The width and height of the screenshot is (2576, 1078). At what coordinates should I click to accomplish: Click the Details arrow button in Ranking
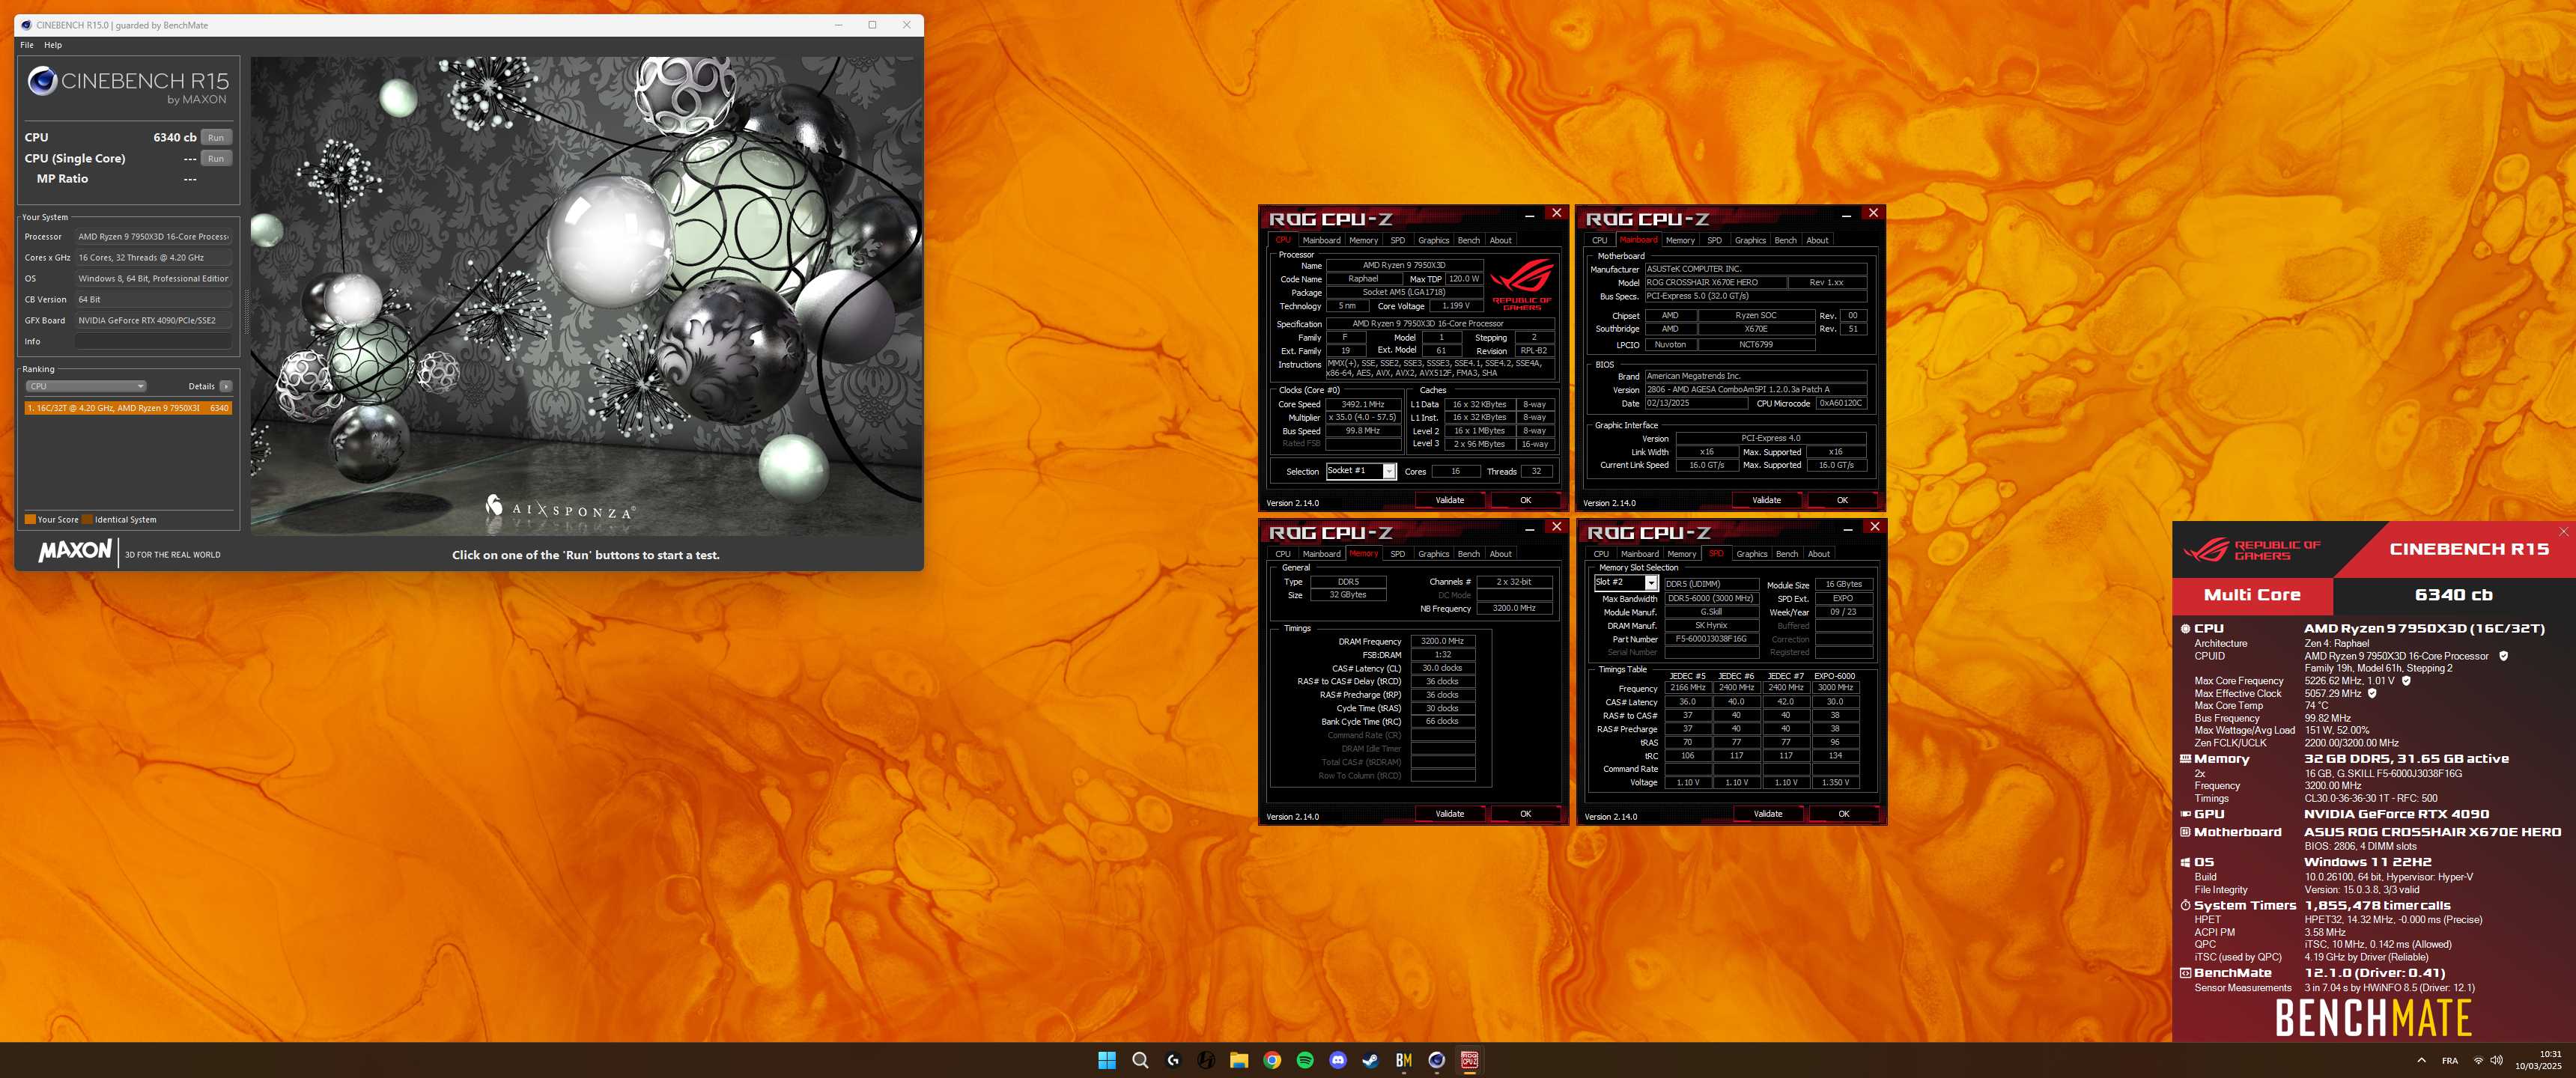pos(226,386)
